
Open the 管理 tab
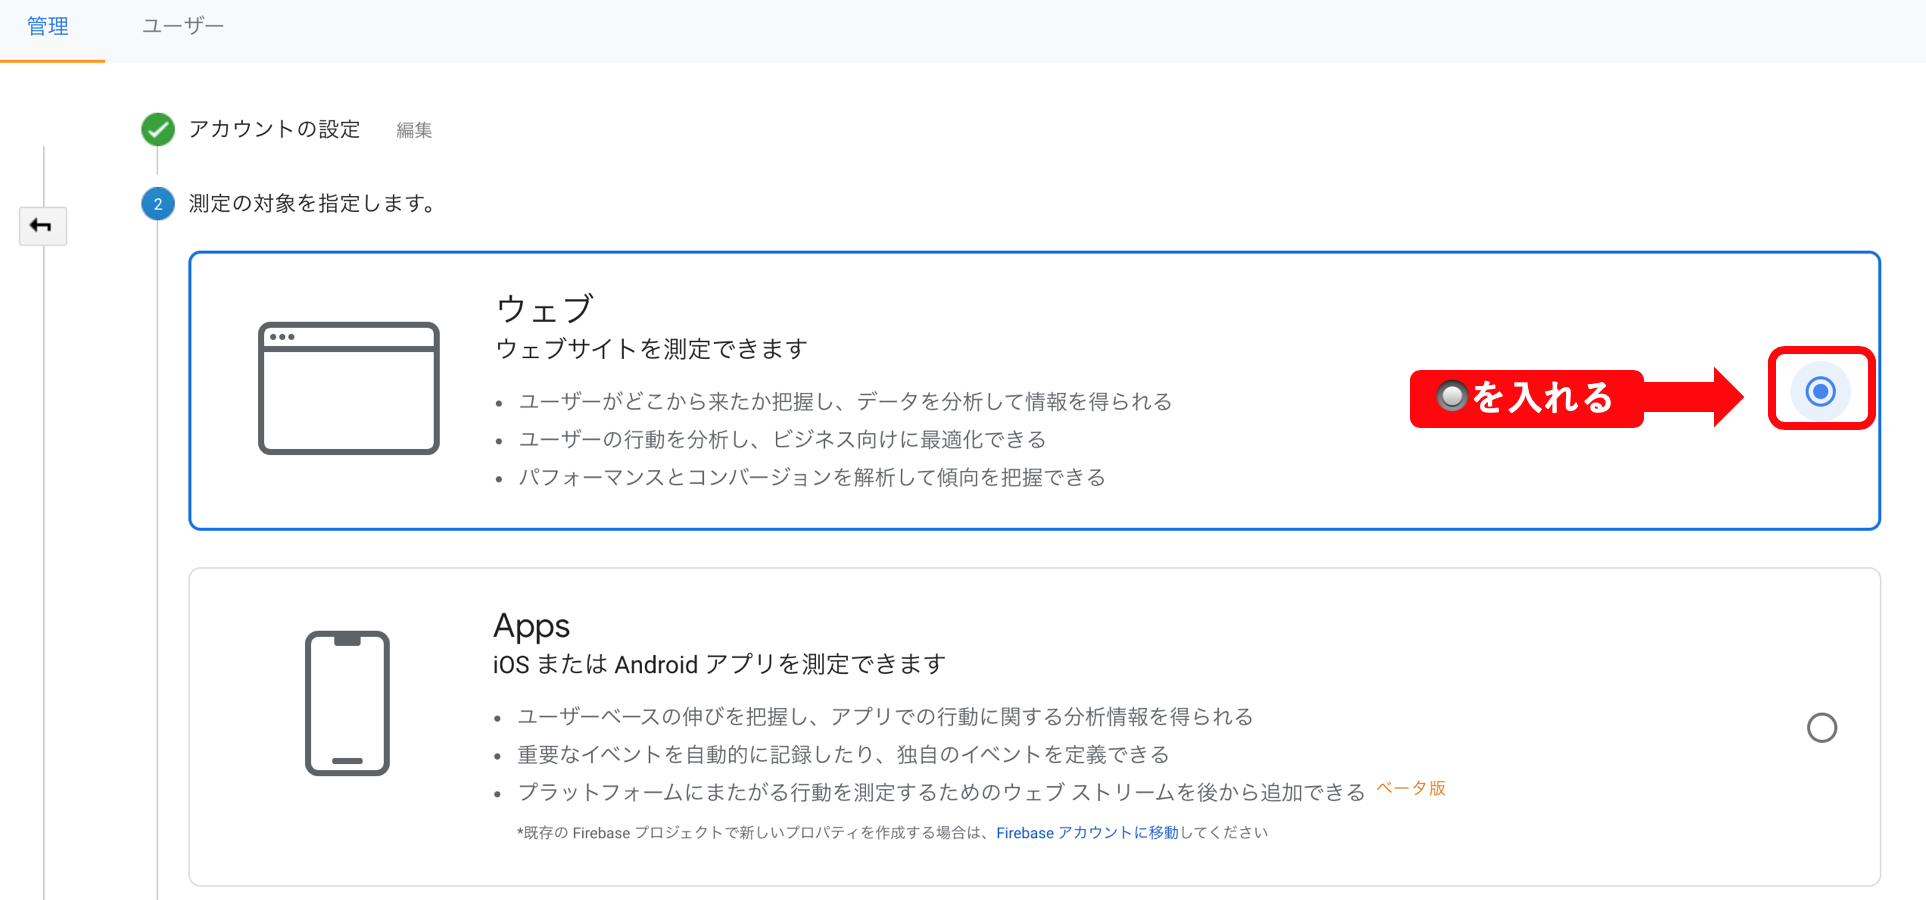(x=48, y=27)
